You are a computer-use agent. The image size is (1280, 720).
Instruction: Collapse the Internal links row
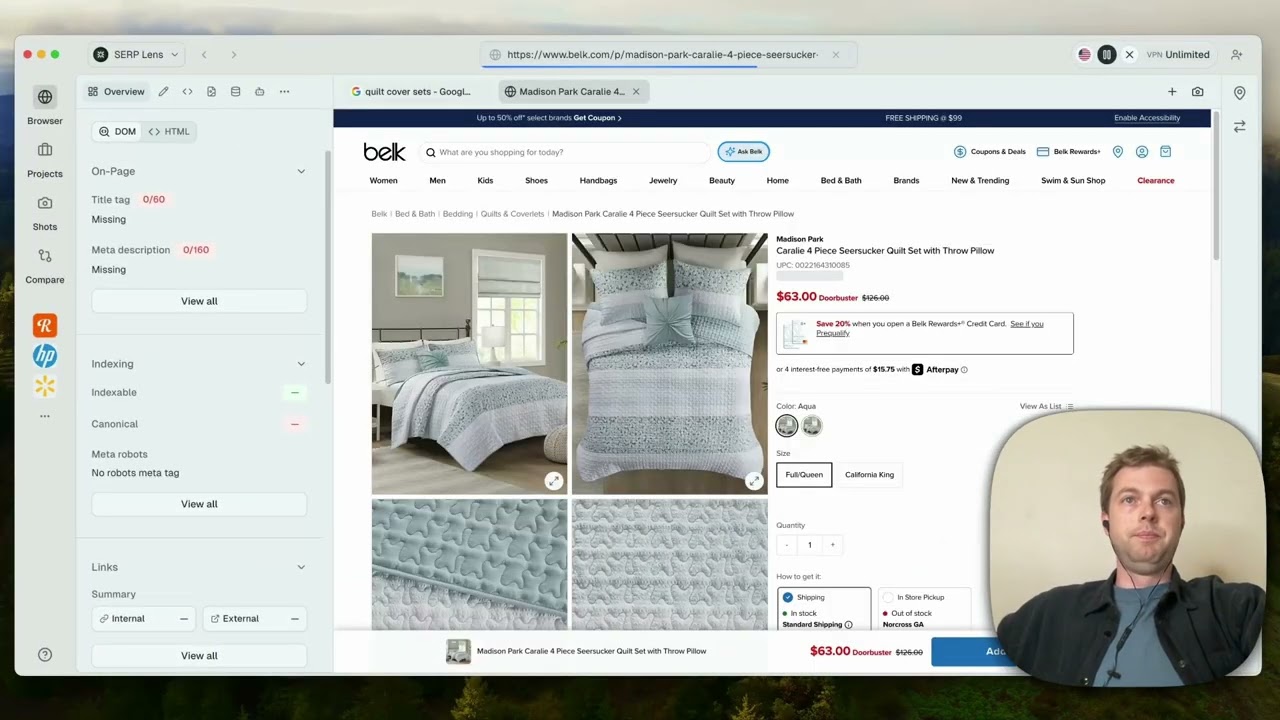coord(183,619)
